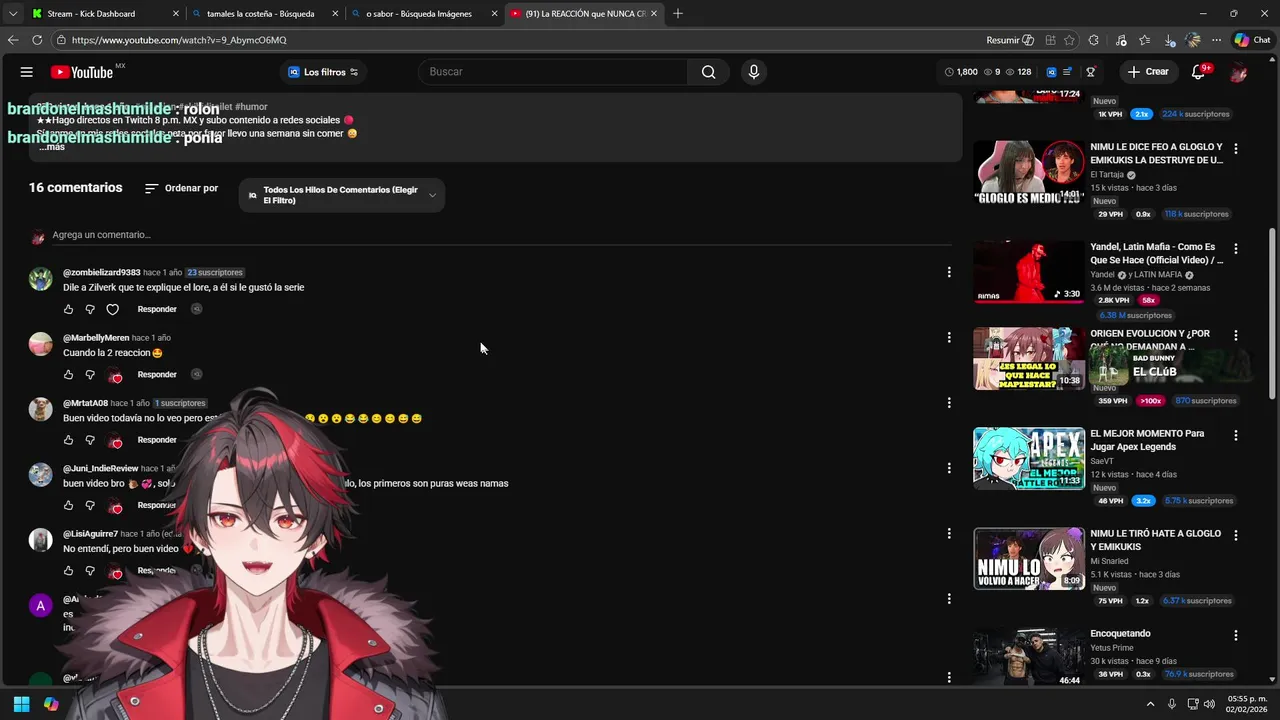Viewport: 1280px width, 720px height.
Task: Open the taskbar clock showing 05:55 p. m.
Action: pos(1247,704)
